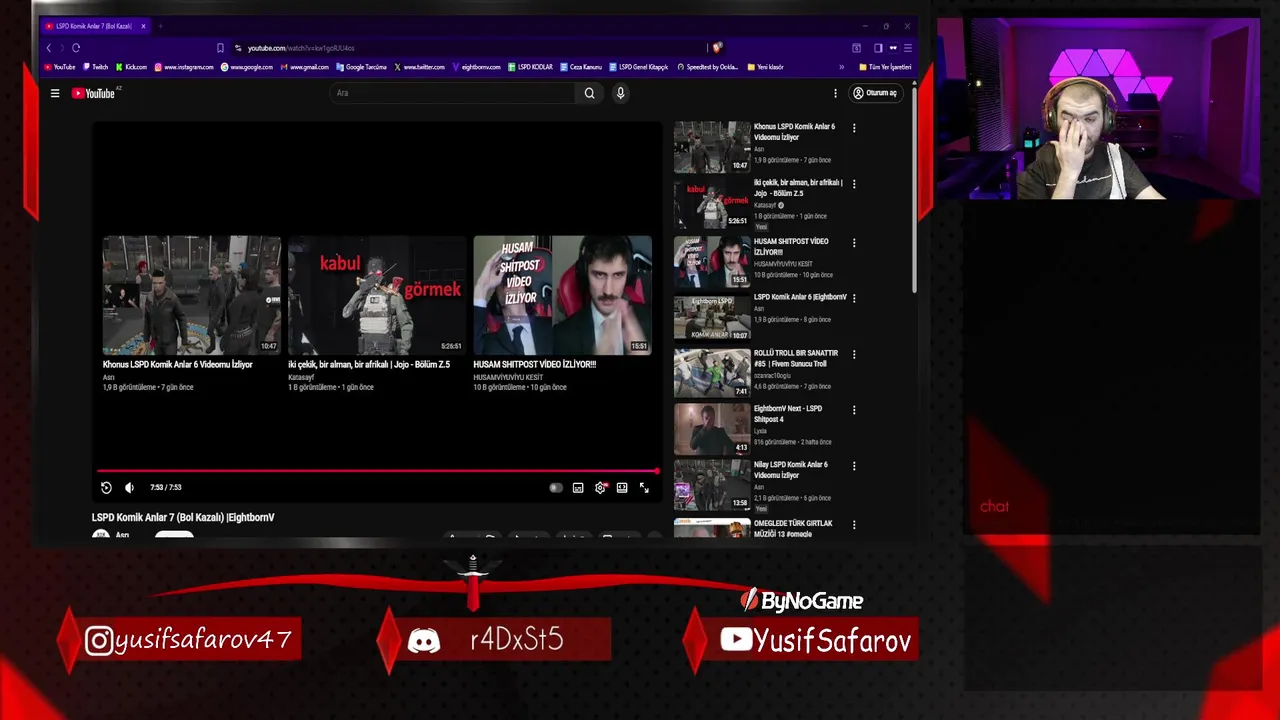Bookmark page using the address bar bookmark icon
This screenshot has height=720, width=1280.
point(220,48)
